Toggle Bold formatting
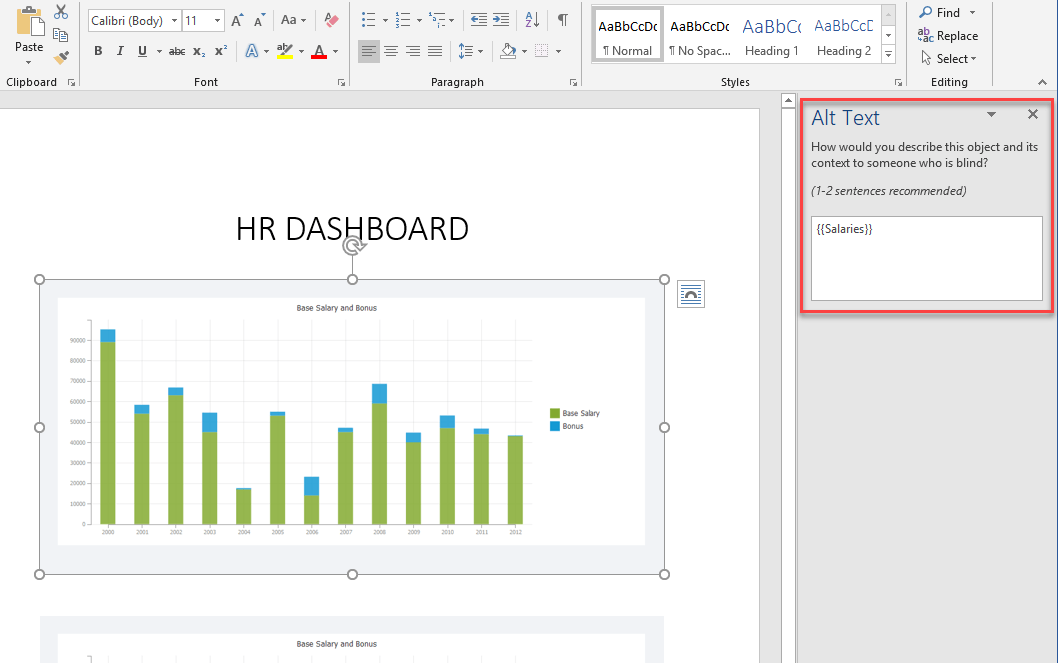1058x663 pixels. click(99, 51)
